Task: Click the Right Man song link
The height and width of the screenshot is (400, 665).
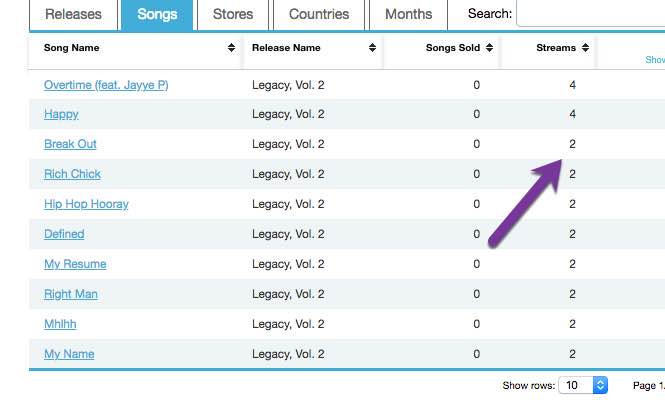Action: 70,294
